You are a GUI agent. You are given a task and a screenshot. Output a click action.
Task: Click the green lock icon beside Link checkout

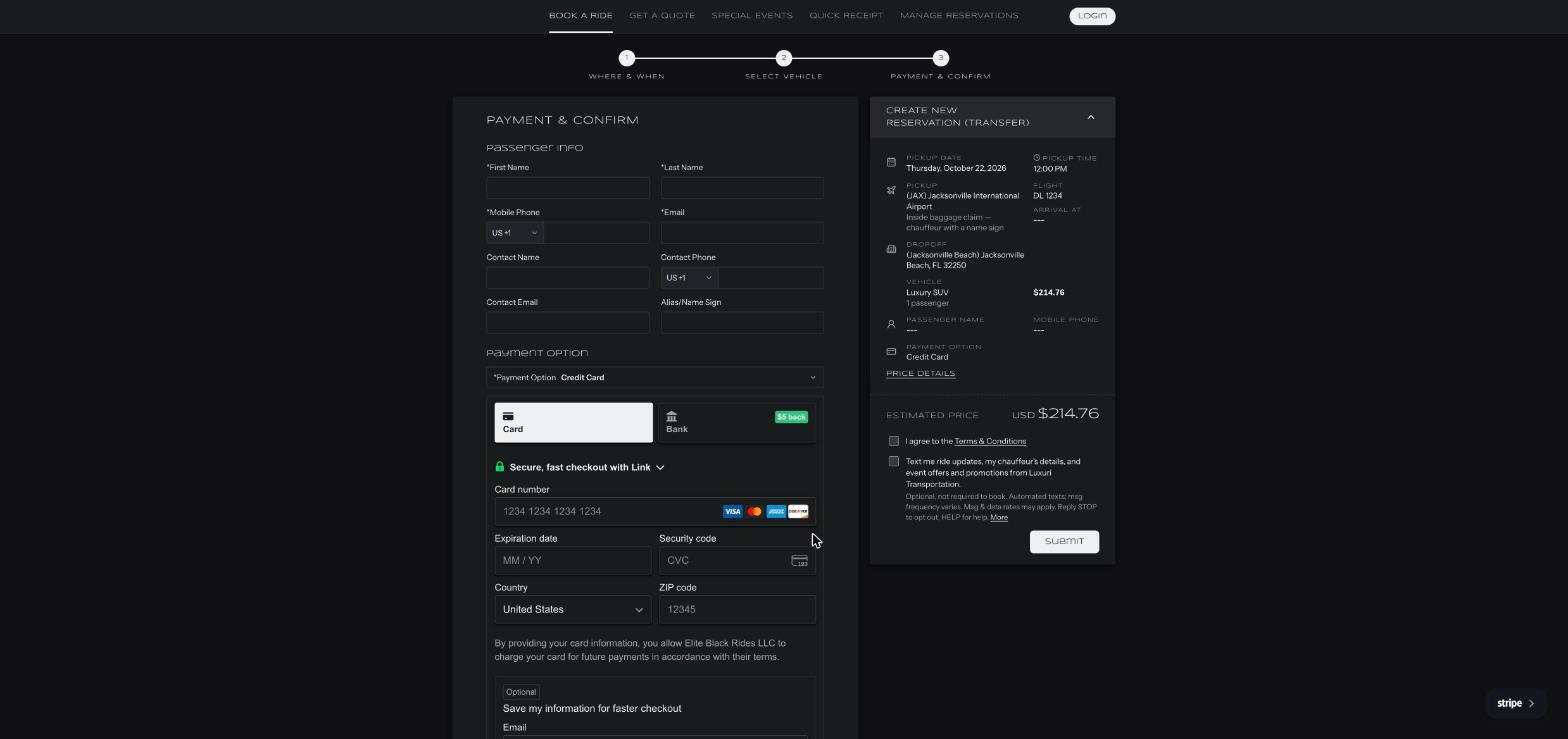500,467
